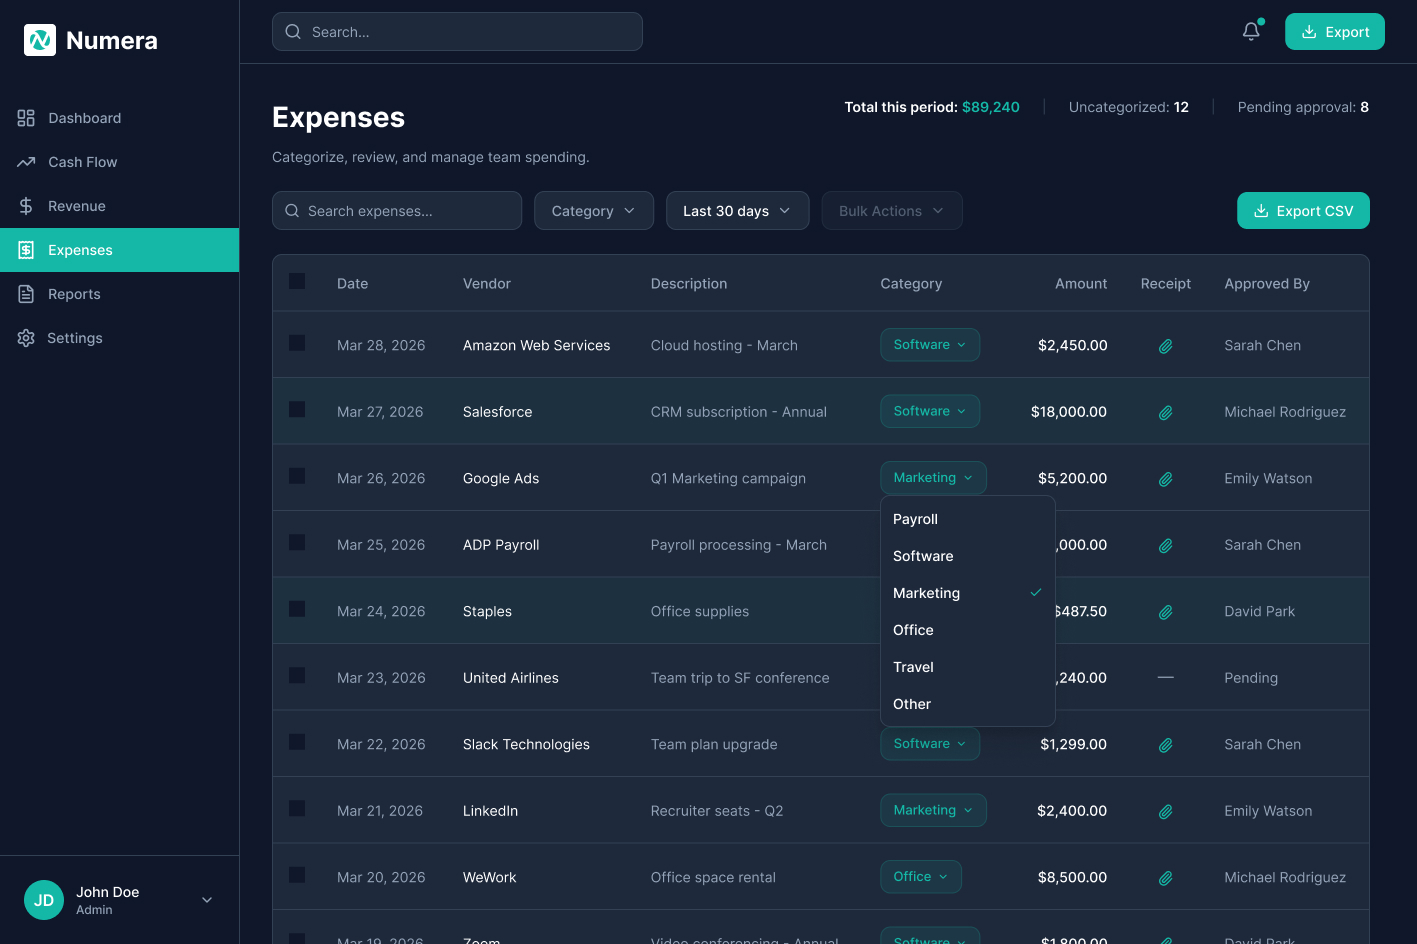Change Salesforce row category dropdown
Screen dimensions: 1417x944
(x=930, y=411)
